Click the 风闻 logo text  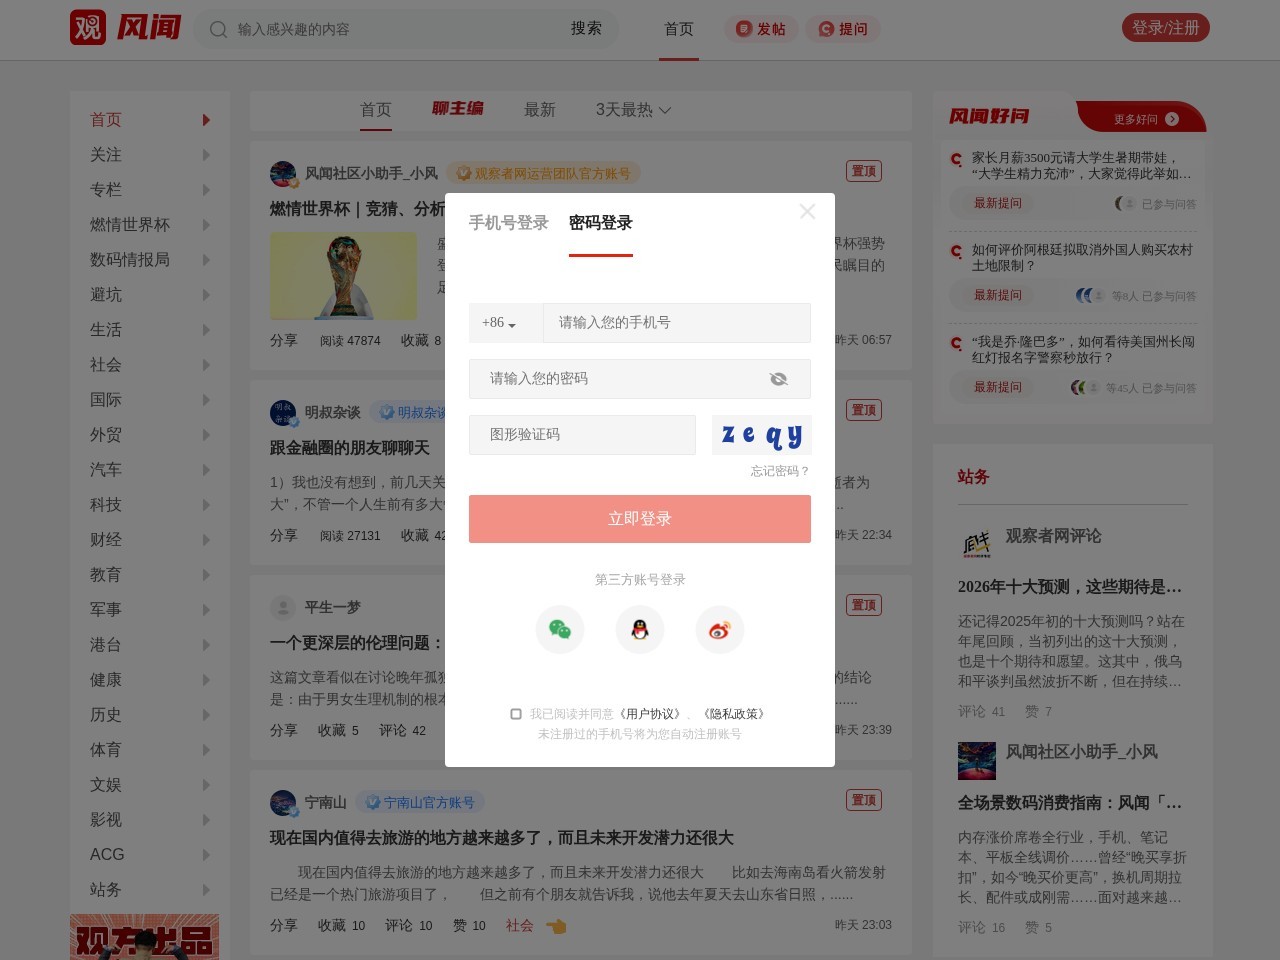coord(149,27)
